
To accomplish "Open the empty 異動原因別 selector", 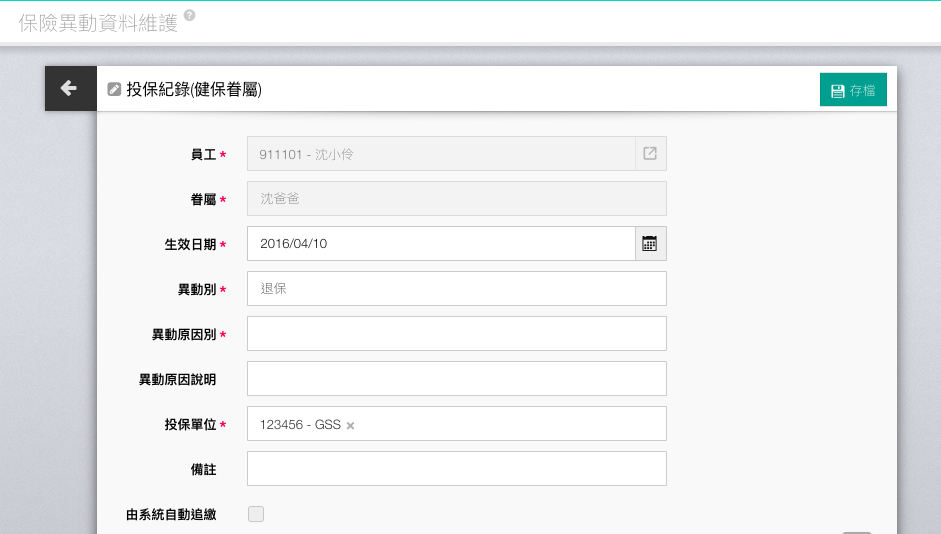I will coord(456,334).
